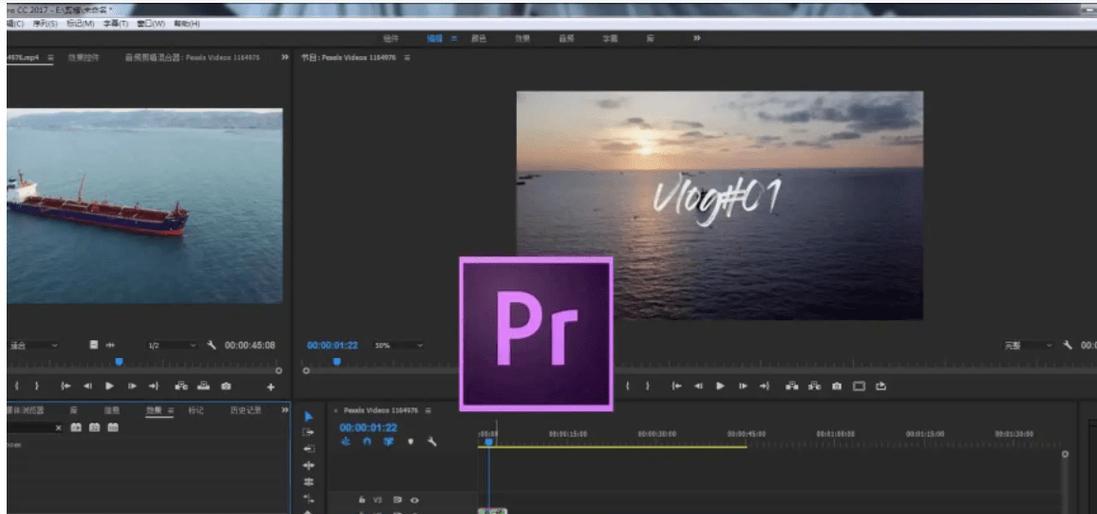Open Program monitor settings wrench
Image resolution: width=1097 pixels, height=514 pixels.
[x=1068, y=345]
